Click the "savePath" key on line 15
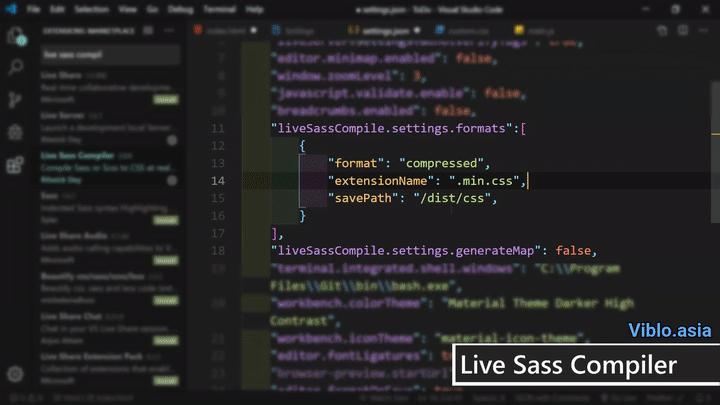720x405 pixels. click(x=363, y=198)
